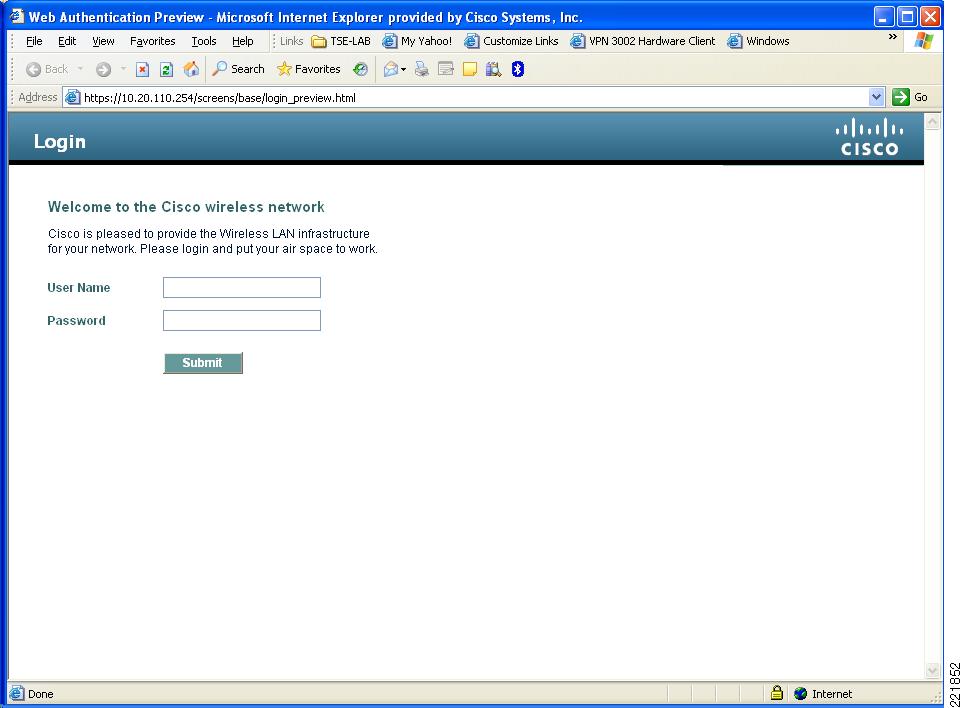Viewport: 961px width, 708px height.
Task: Open the VPN 3002 Hardware Client link
Action: pyautogui.click(x=642, y=41)
